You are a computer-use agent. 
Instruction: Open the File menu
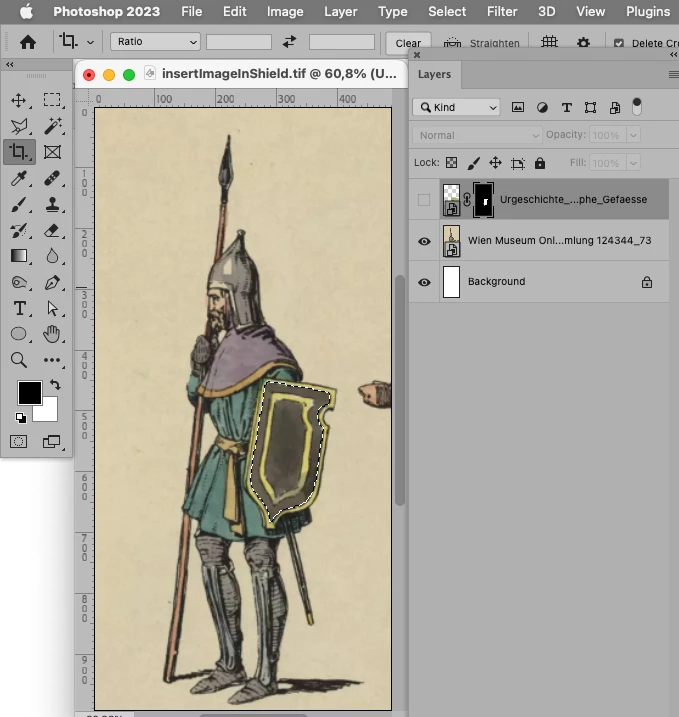coord(192,11)
